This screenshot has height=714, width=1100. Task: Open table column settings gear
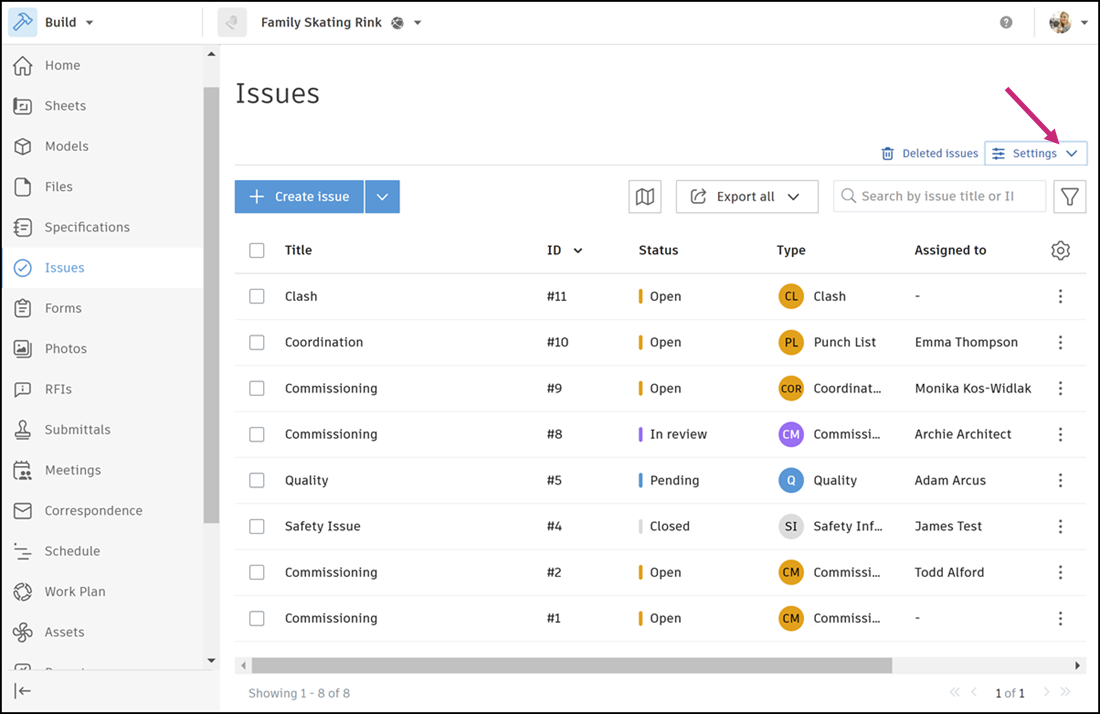tap(1060, 250)
